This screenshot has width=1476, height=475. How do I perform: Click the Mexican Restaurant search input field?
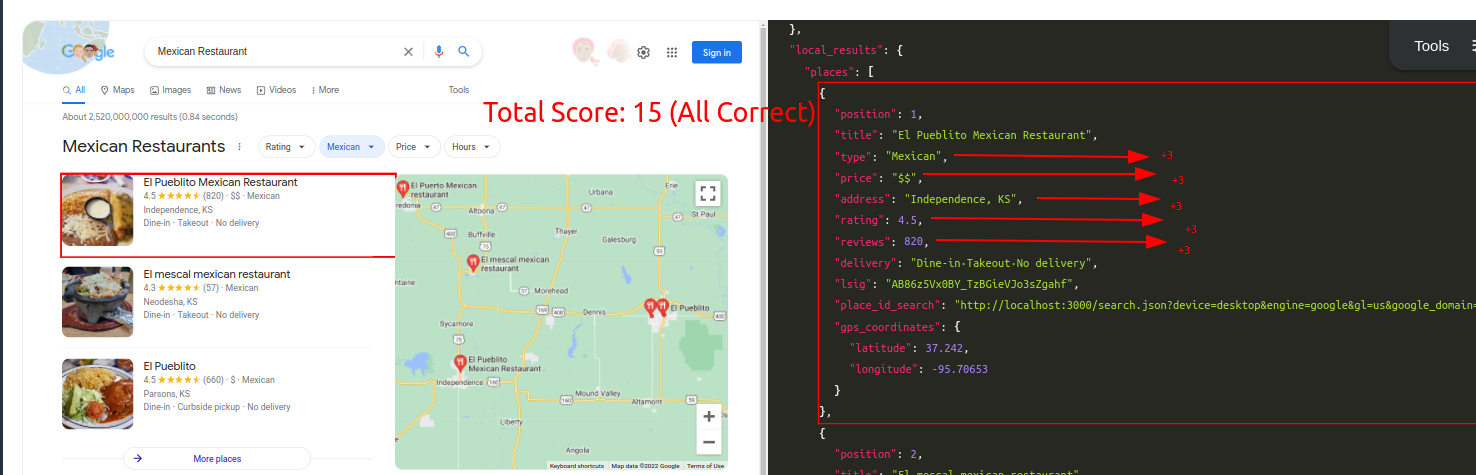[275, 52]
